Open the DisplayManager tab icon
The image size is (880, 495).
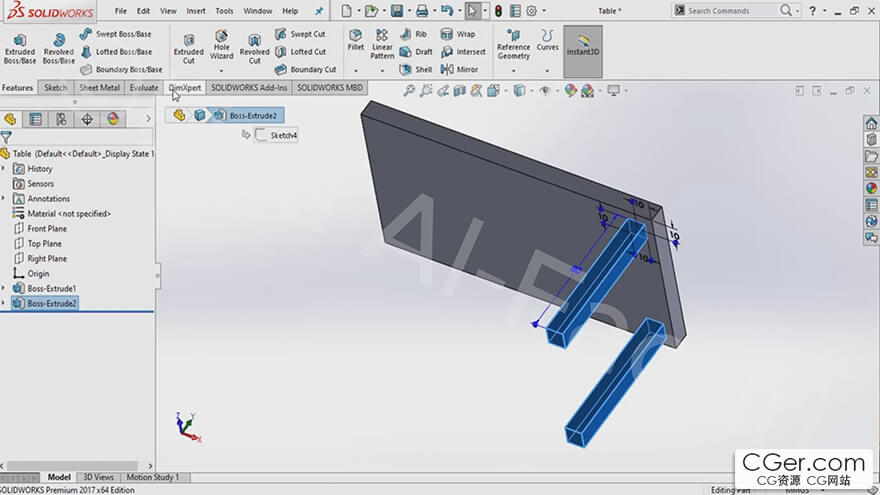click(x=113, y=119)
